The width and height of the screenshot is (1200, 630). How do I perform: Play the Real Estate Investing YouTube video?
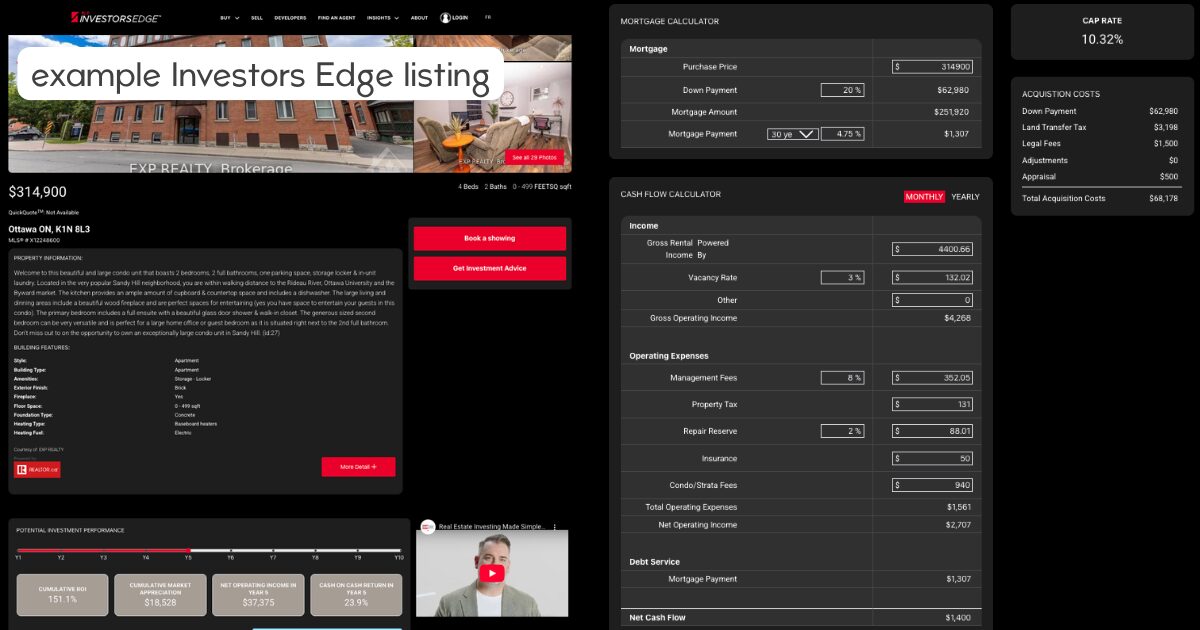[x=491, y=573]
